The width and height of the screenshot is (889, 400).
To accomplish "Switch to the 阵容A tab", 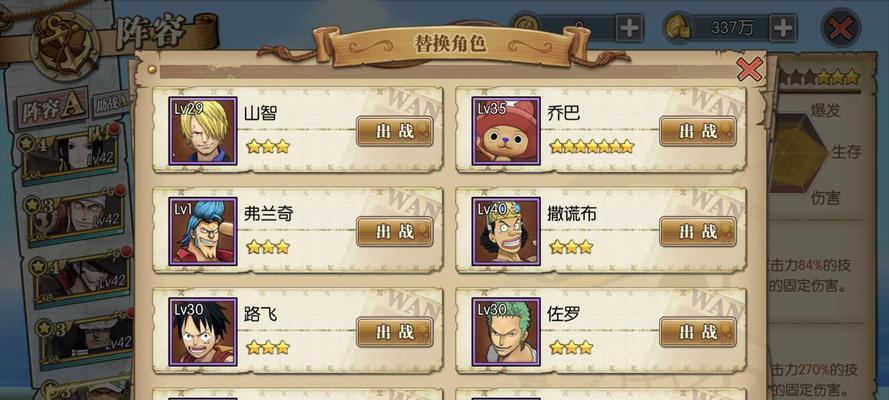I will [x=53, y=108].
